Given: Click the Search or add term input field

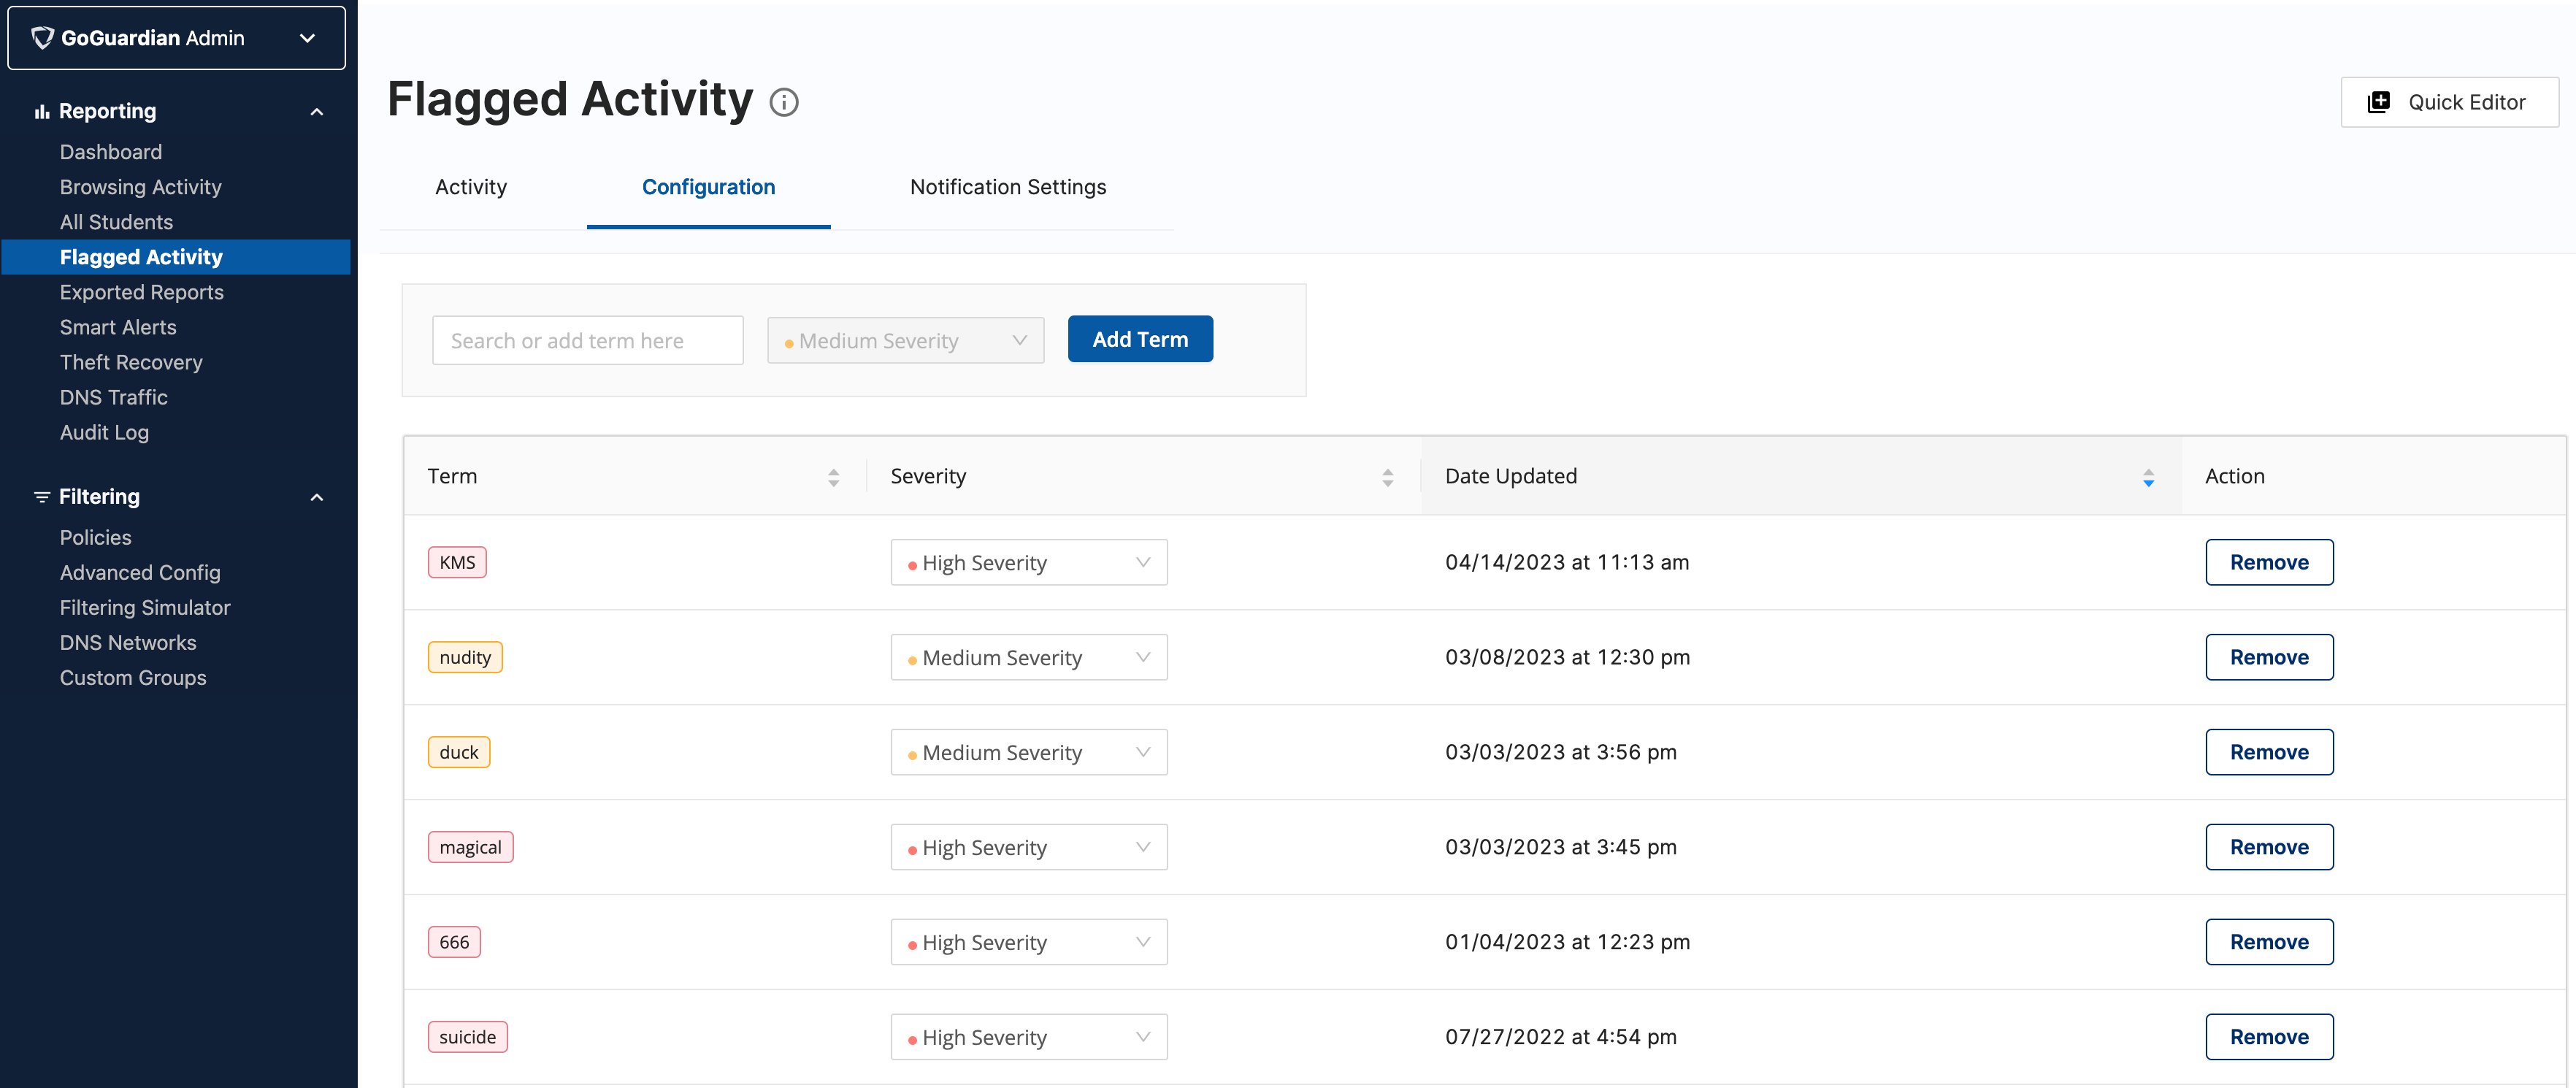Looking at the screenshot, I should coord(588,340).
